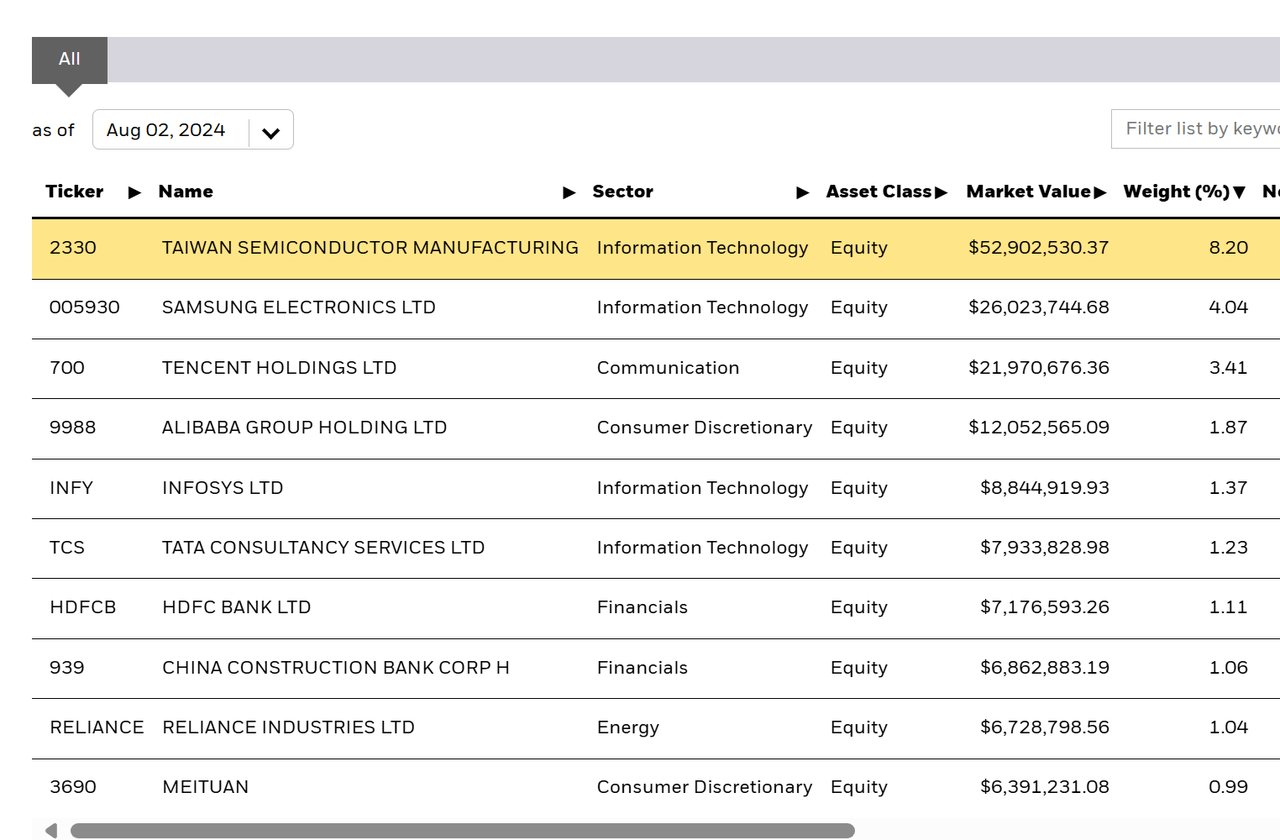This screenshot has width=1280, height=840.
Task: Select INFOSYS LTD name
Action: [x=222, y=487]
